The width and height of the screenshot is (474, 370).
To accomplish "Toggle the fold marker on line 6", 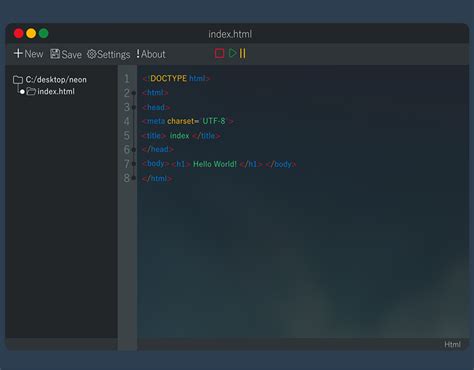I will 134,150.
